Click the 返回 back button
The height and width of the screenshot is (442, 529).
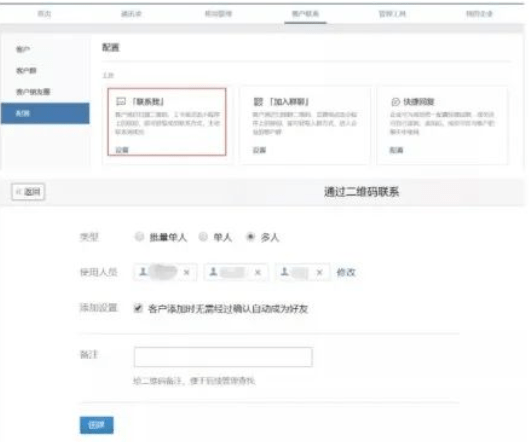(28, 192)
